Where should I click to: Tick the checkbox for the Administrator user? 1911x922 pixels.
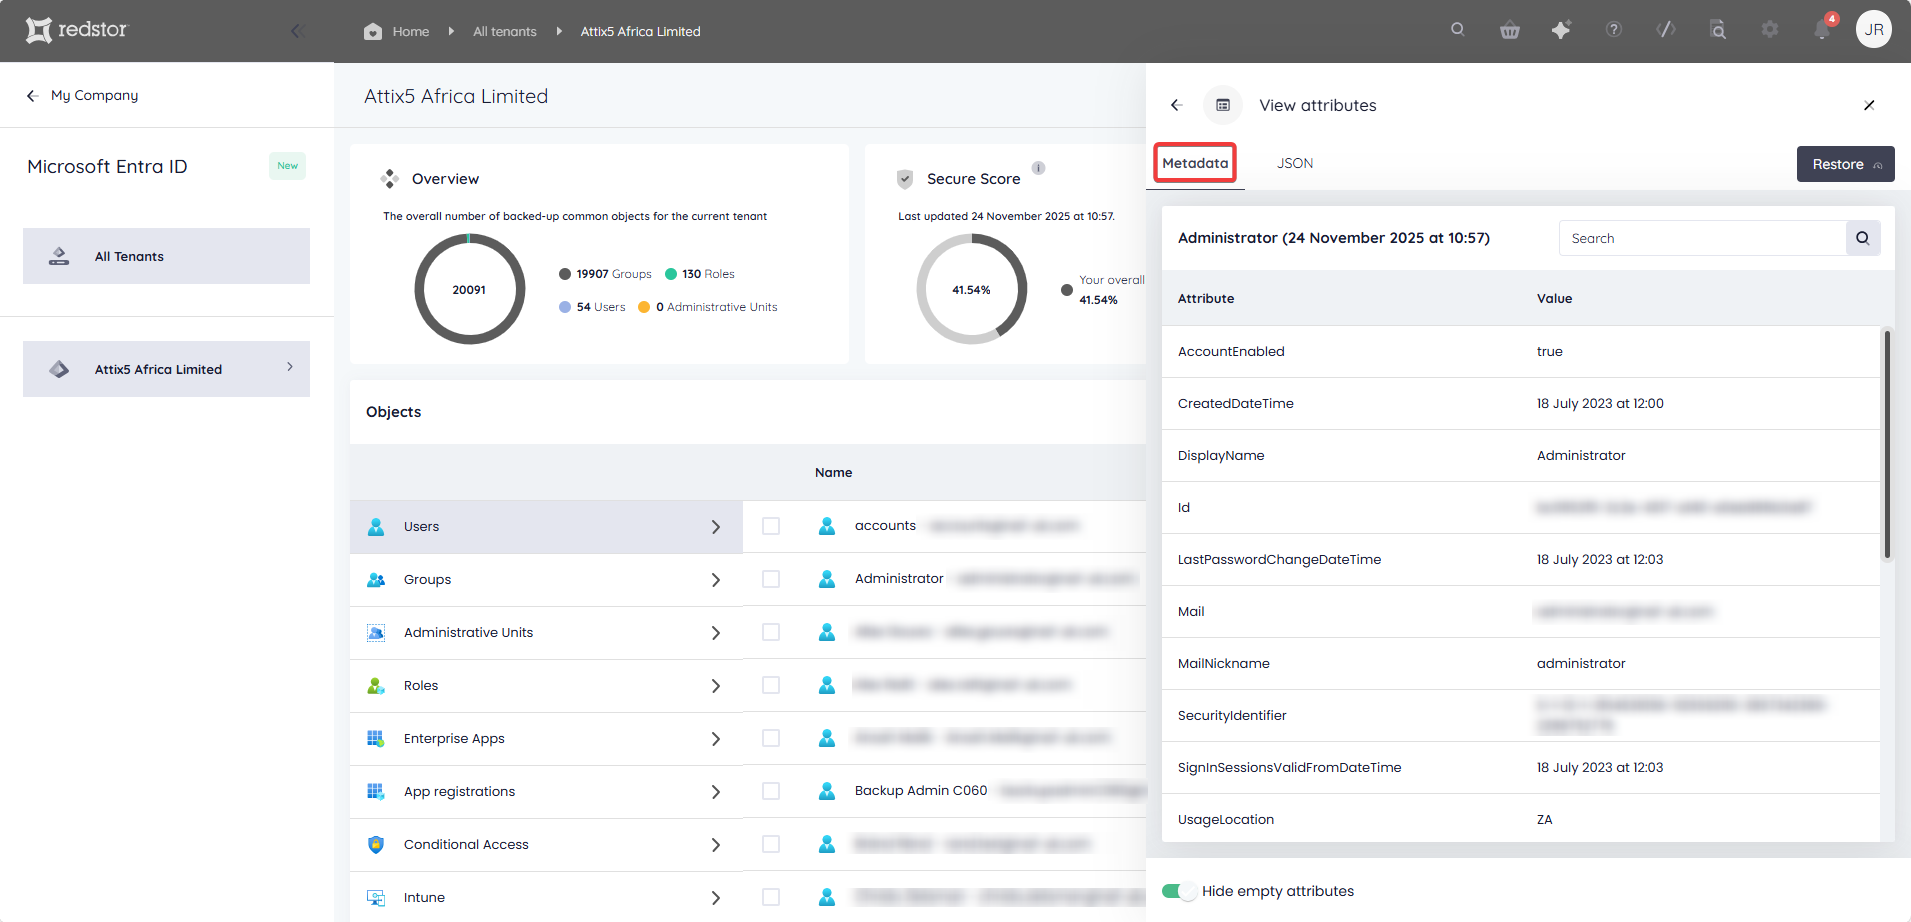point(771,579)
